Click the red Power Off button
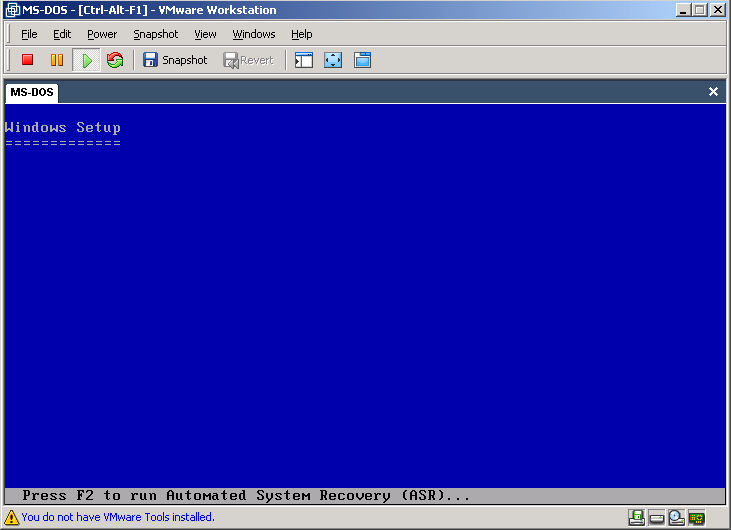731x530 pixels. [28, 60]
